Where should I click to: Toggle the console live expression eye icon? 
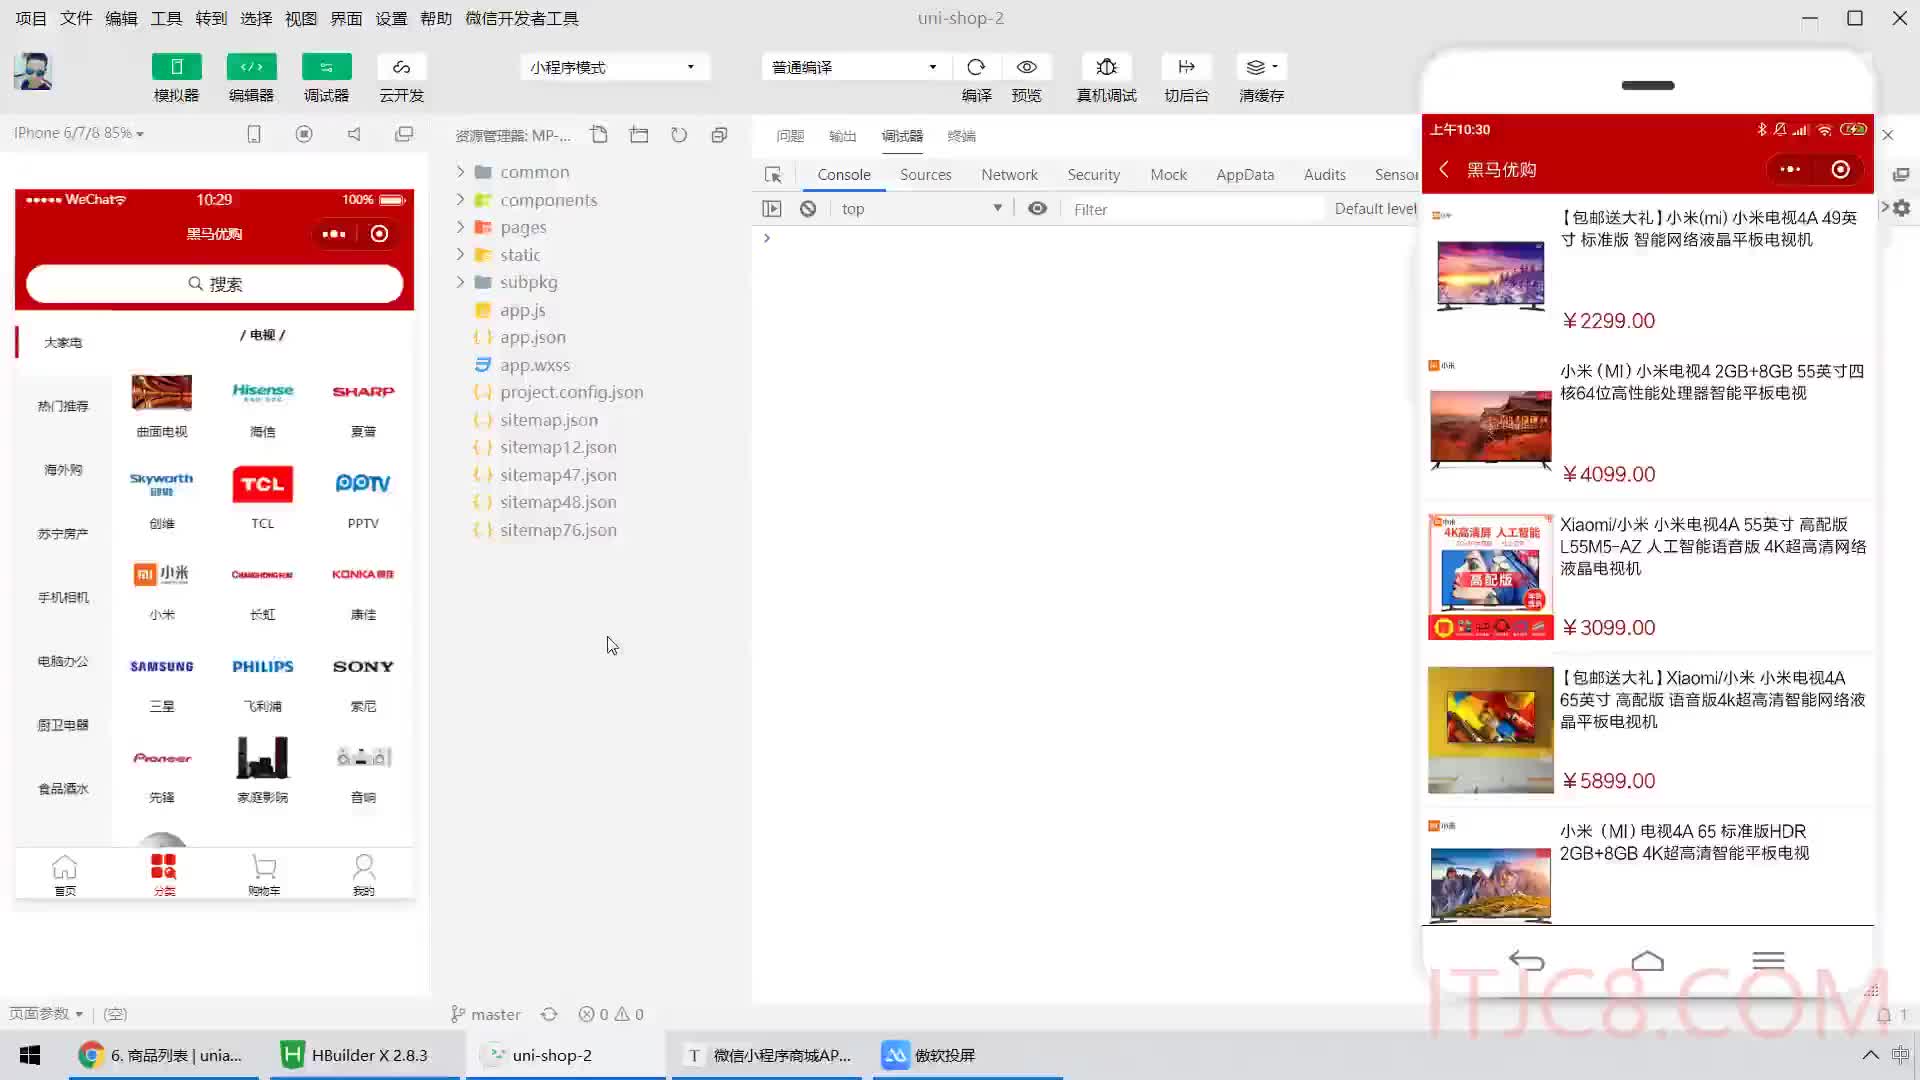click(x=1038, y=208)
